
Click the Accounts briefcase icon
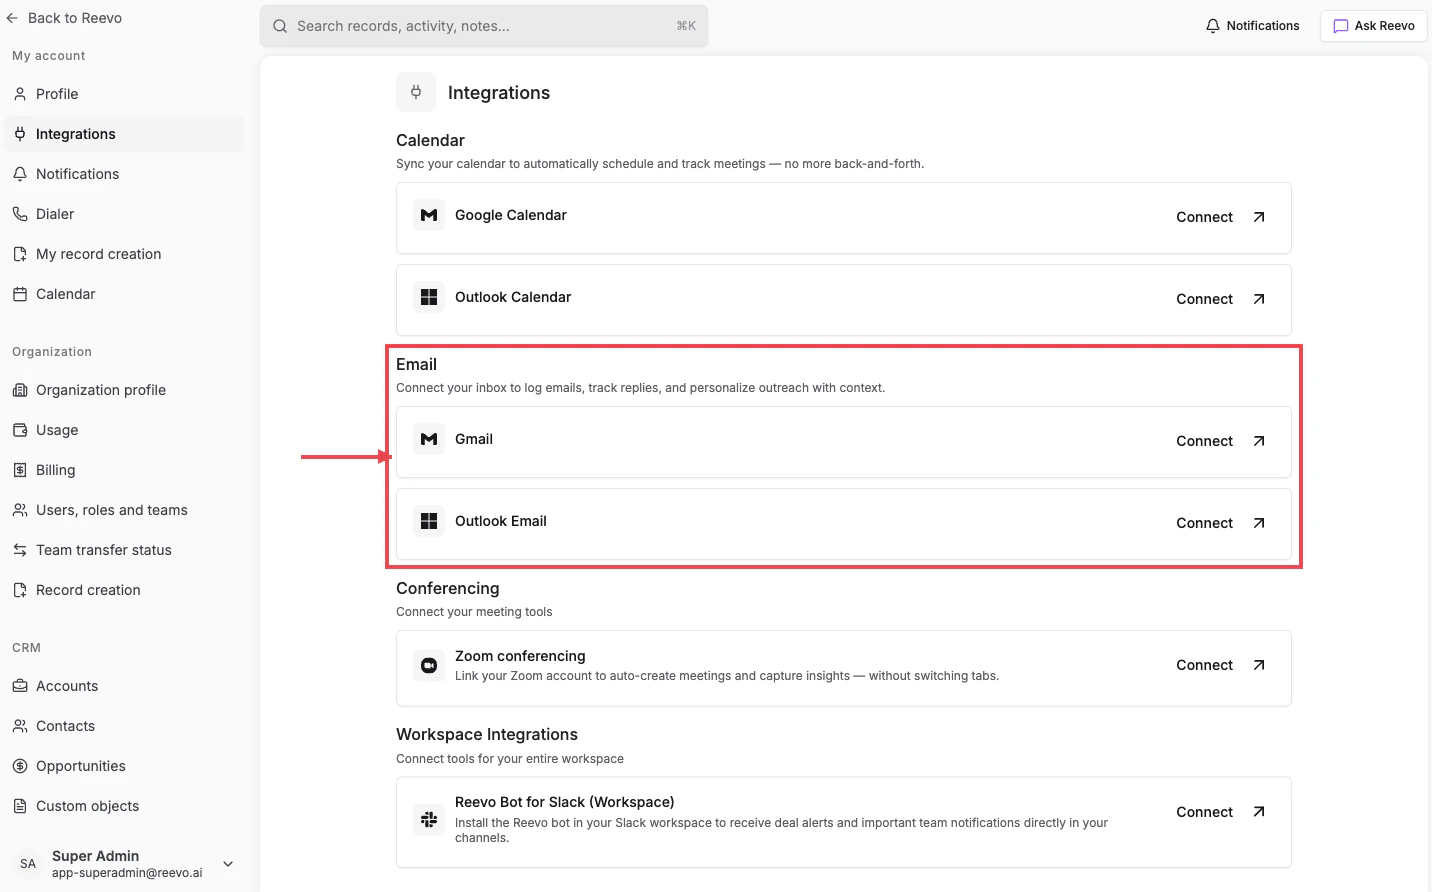20,686
